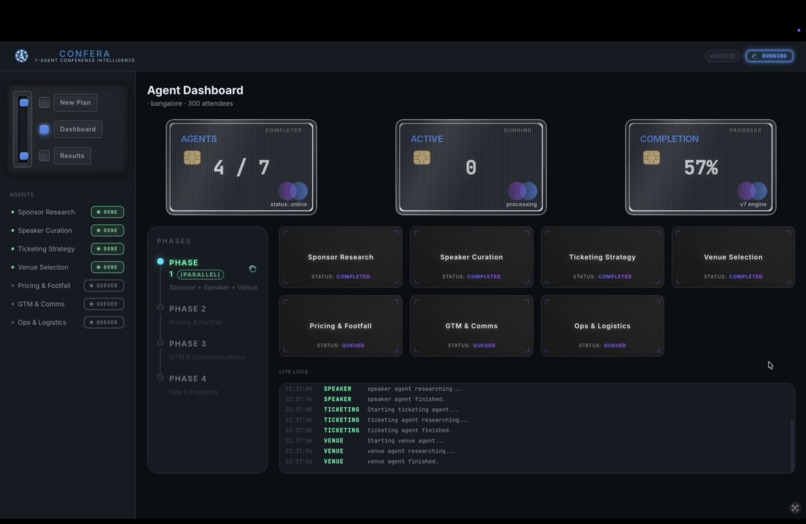Screen dimensions: 806x524
Task: Toggle the checkbox beside Results
Action: point(44,156)
